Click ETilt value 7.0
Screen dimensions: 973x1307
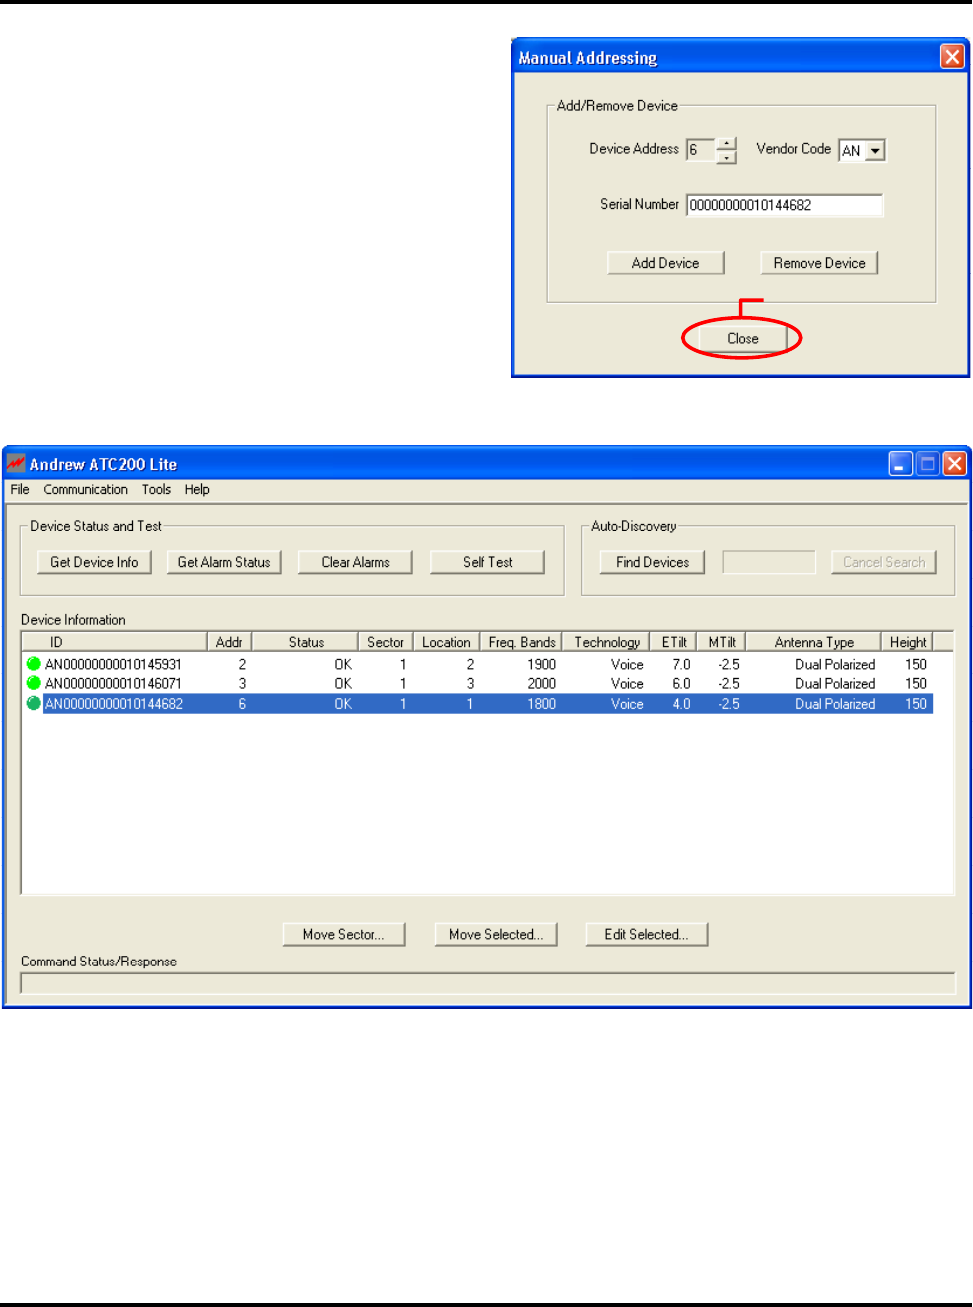681,664
